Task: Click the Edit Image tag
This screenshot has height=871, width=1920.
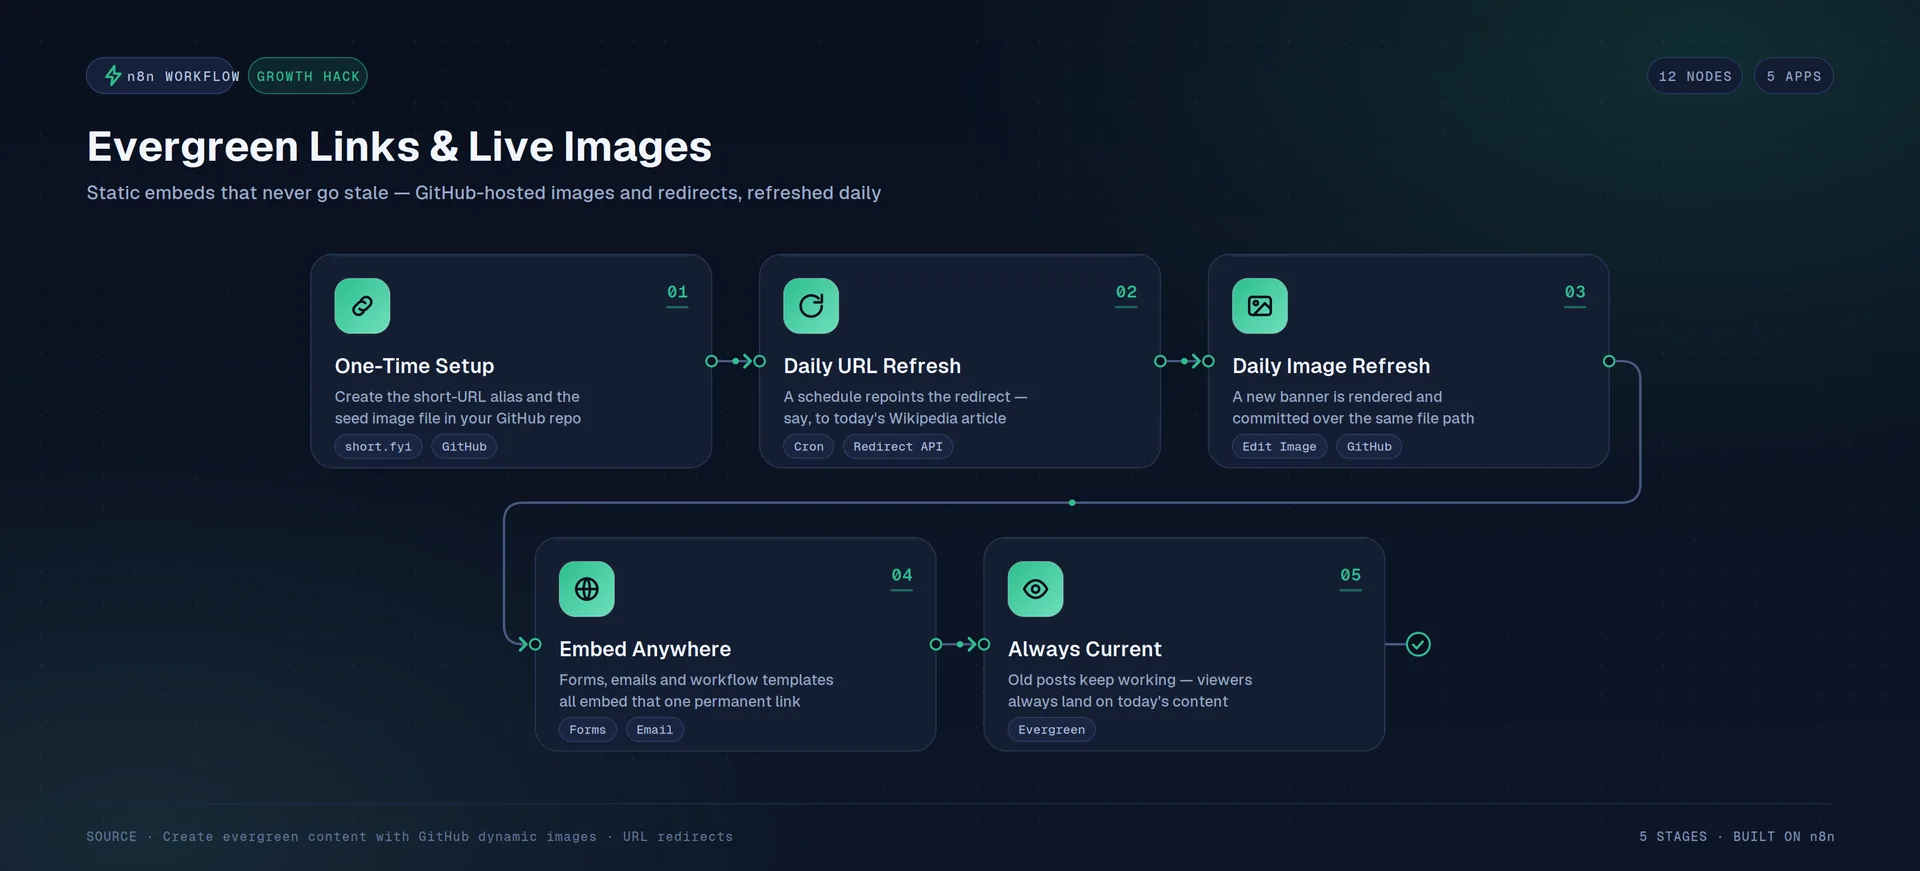Action: 1279,447
